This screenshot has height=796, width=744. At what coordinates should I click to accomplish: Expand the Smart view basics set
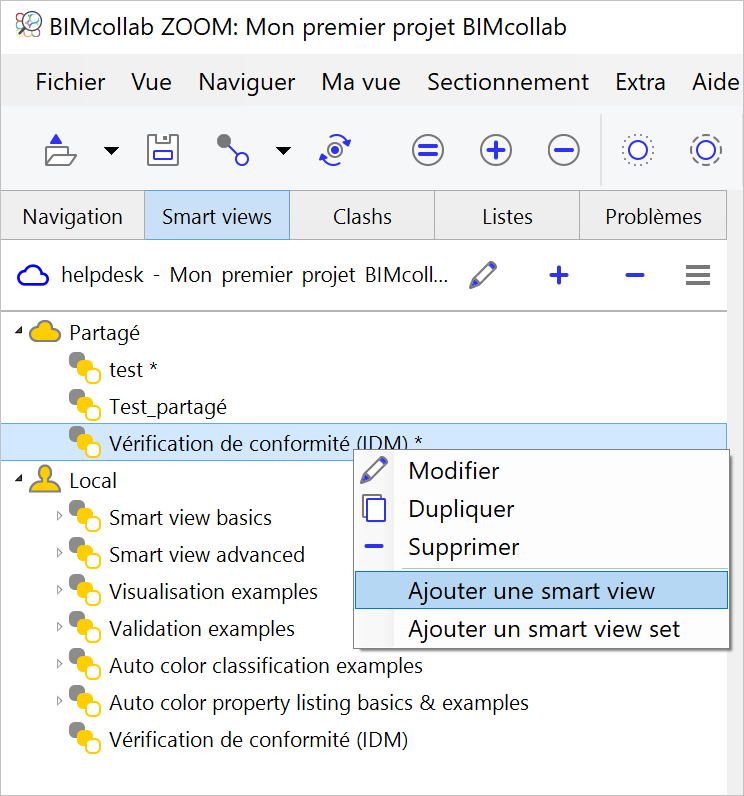pyautogui.click(x=59, y=516)
